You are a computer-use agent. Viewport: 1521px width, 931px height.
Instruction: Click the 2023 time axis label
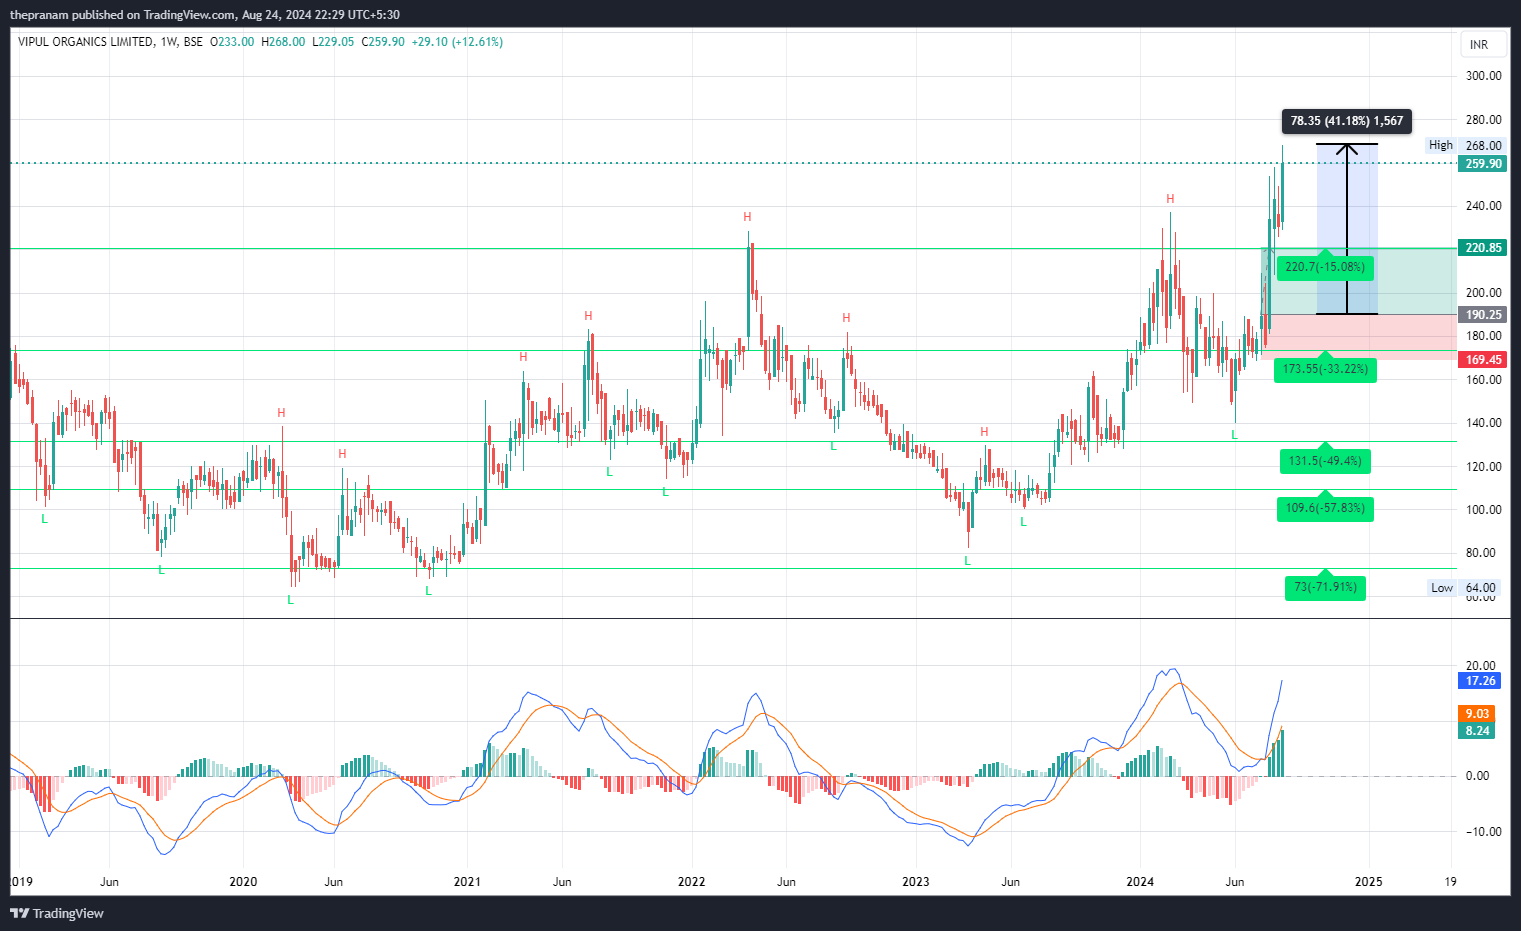click(x=916, y=882)
